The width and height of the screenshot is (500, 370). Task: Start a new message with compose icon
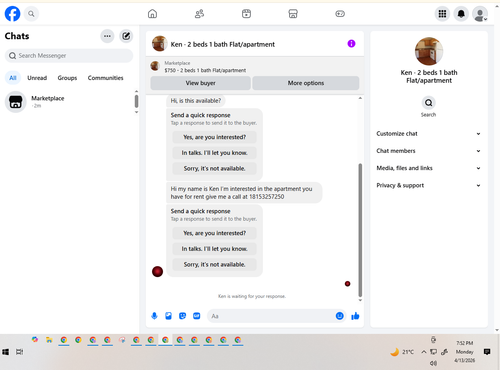[126, 36]
